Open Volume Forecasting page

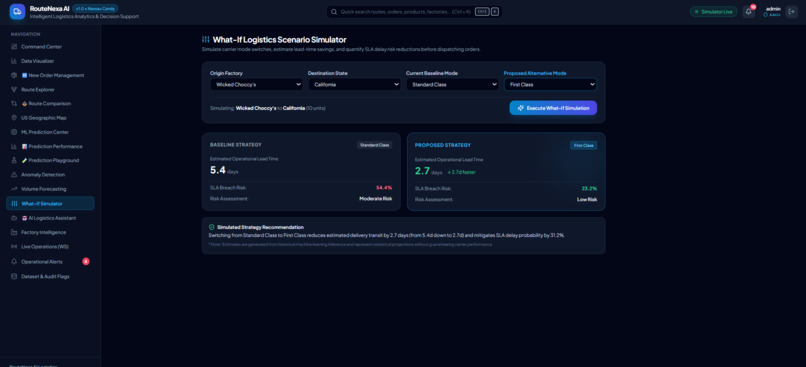click(50, 189)
